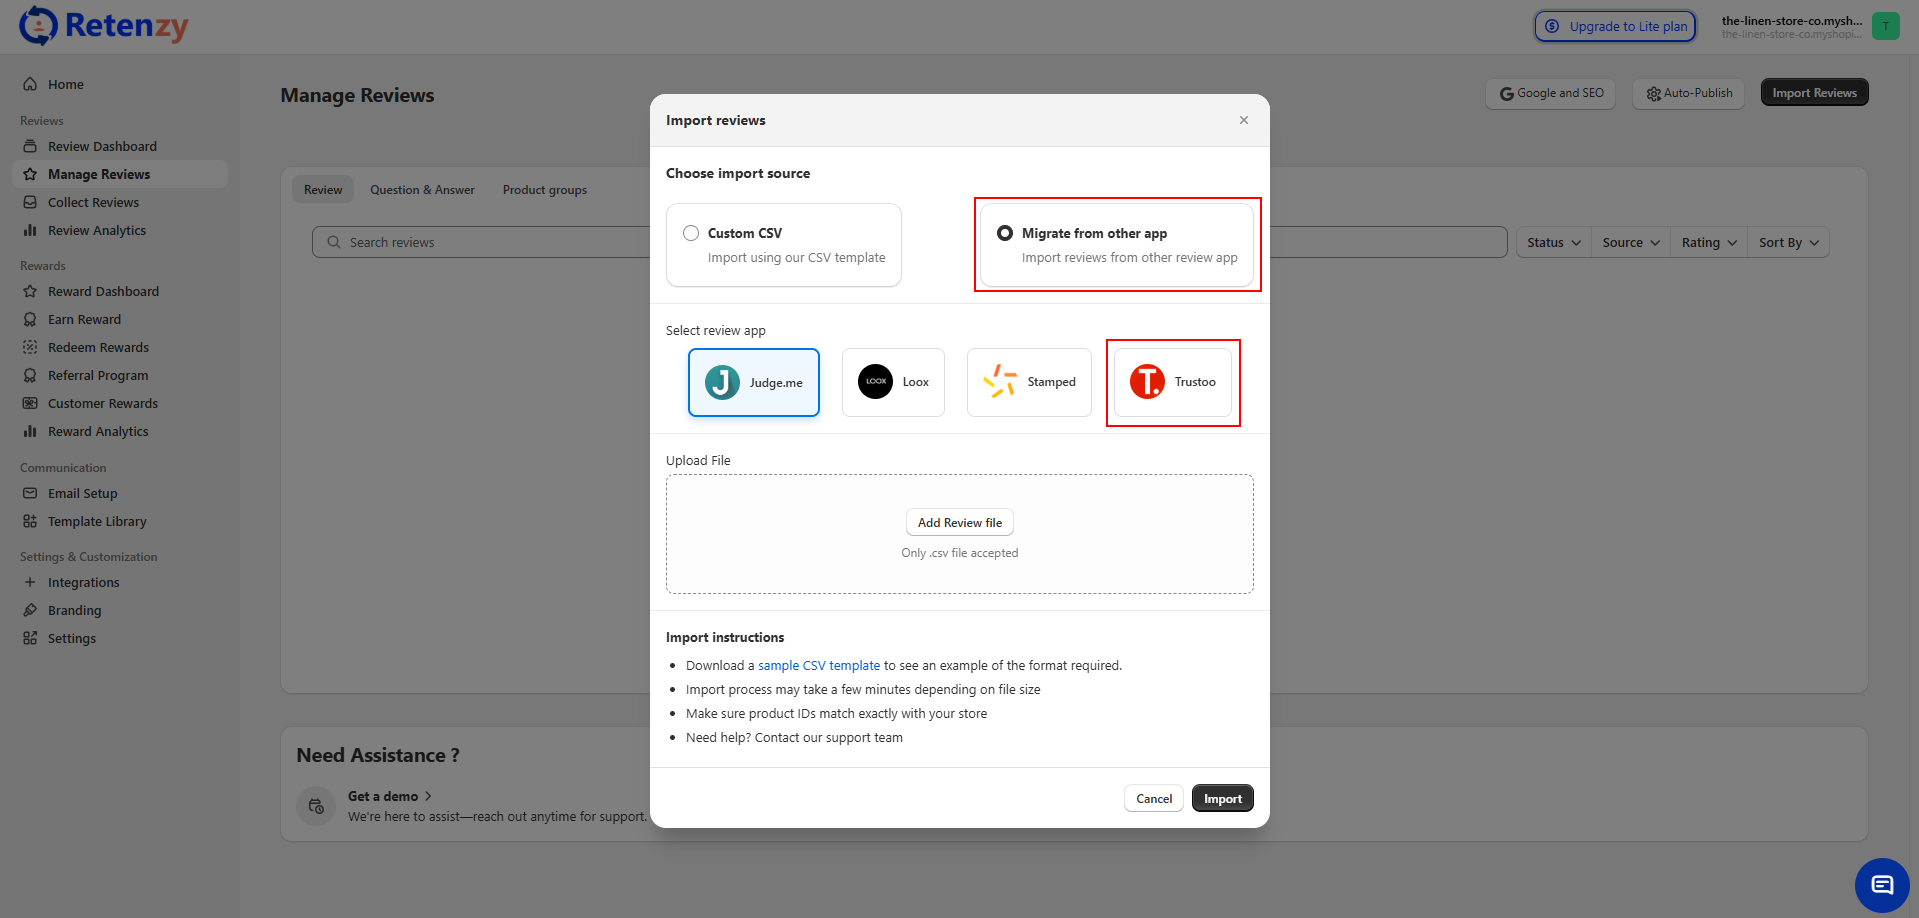Click the Trustoo logo icon
The height and width of the screenshot is (918, 1919).
tap(1147, 381)
